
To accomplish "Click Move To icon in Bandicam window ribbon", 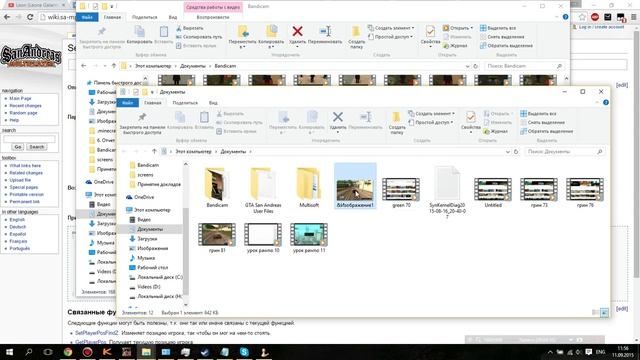I will click(x=243, y=31).
